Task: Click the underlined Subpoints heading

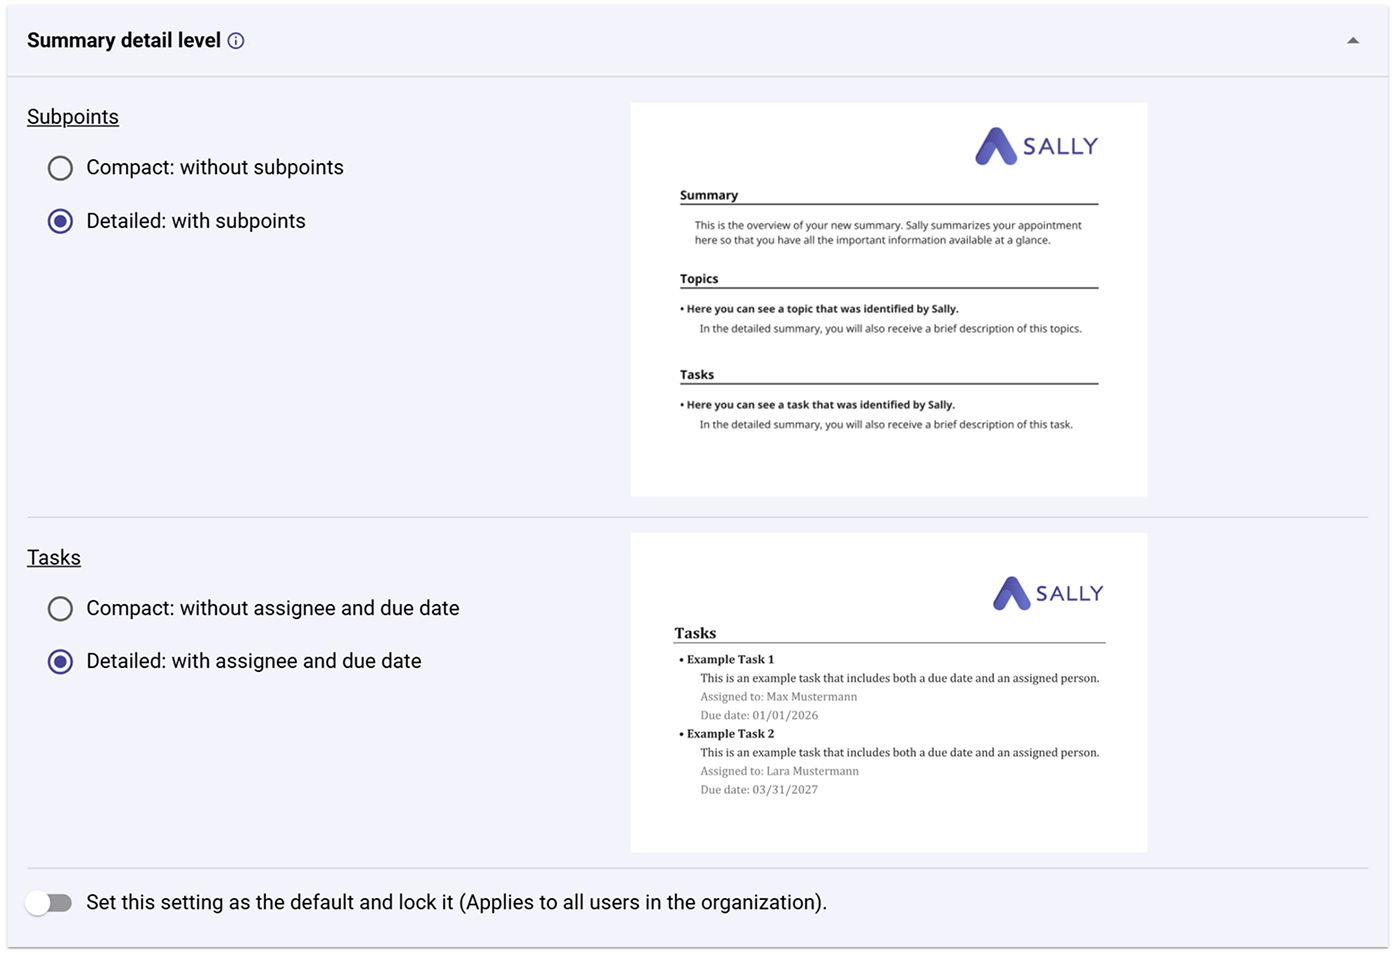Action: tap(73, 117)
